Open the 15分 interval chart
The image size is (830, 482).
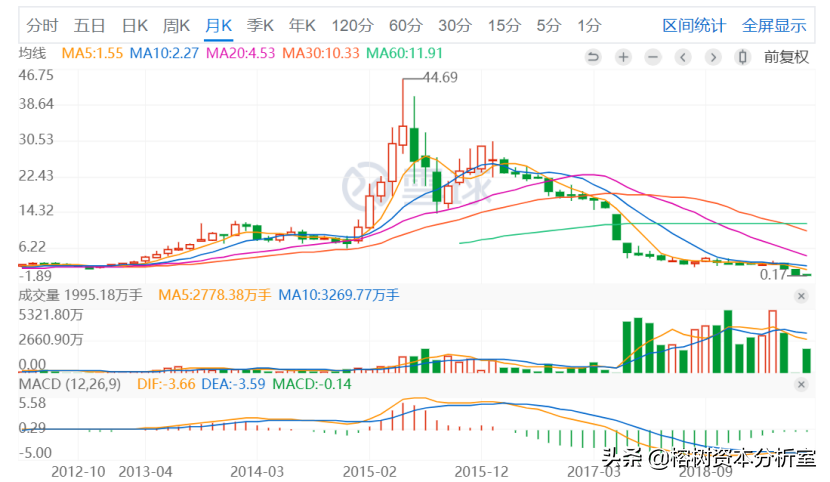click(x=504, y=25)
